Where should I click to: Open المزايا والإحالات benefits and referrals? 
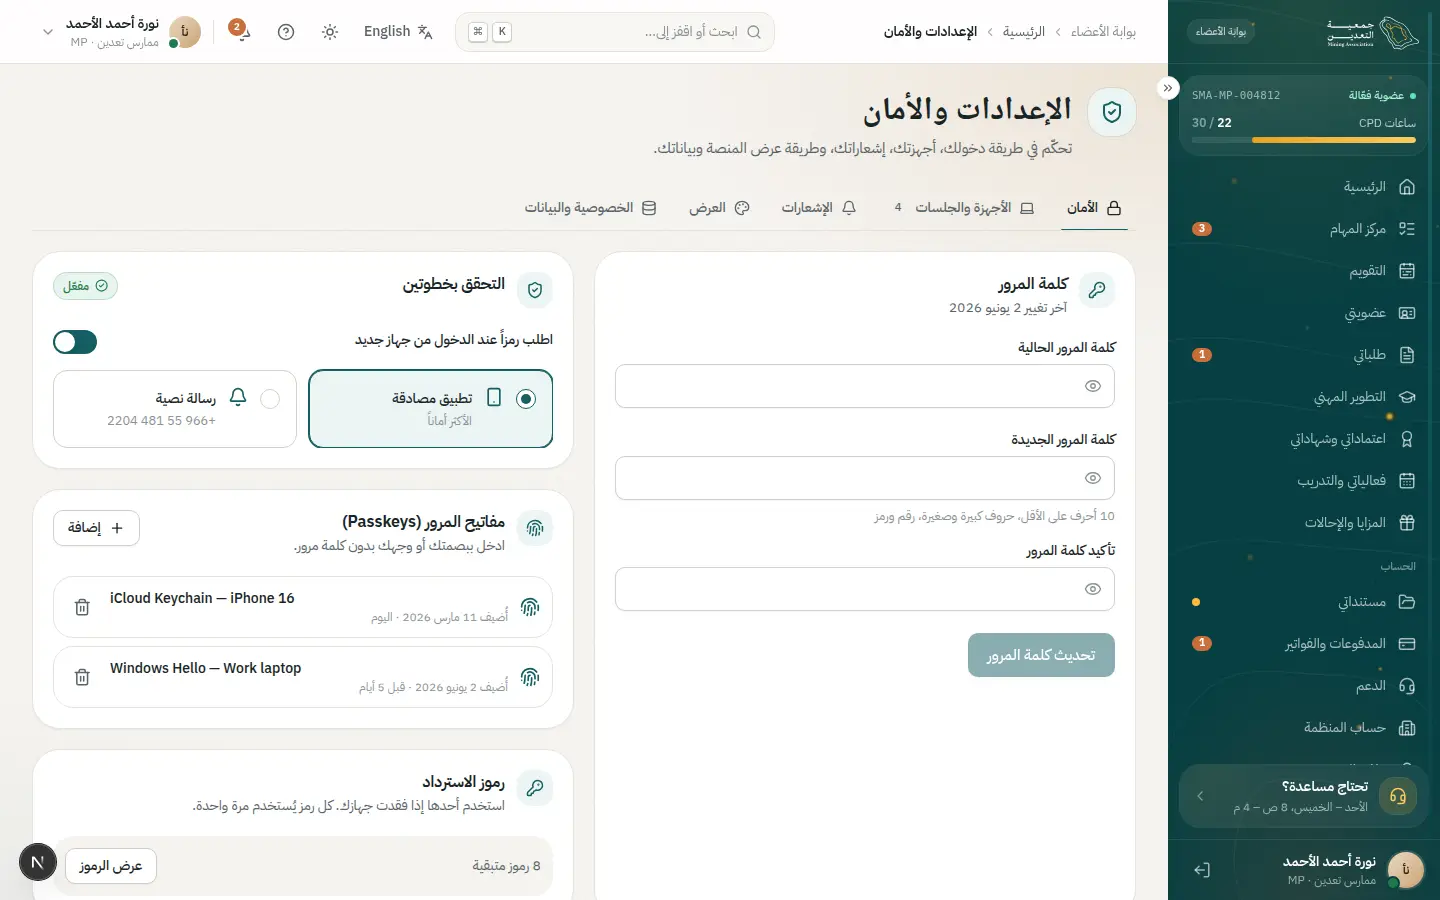tap(1304, 523)
